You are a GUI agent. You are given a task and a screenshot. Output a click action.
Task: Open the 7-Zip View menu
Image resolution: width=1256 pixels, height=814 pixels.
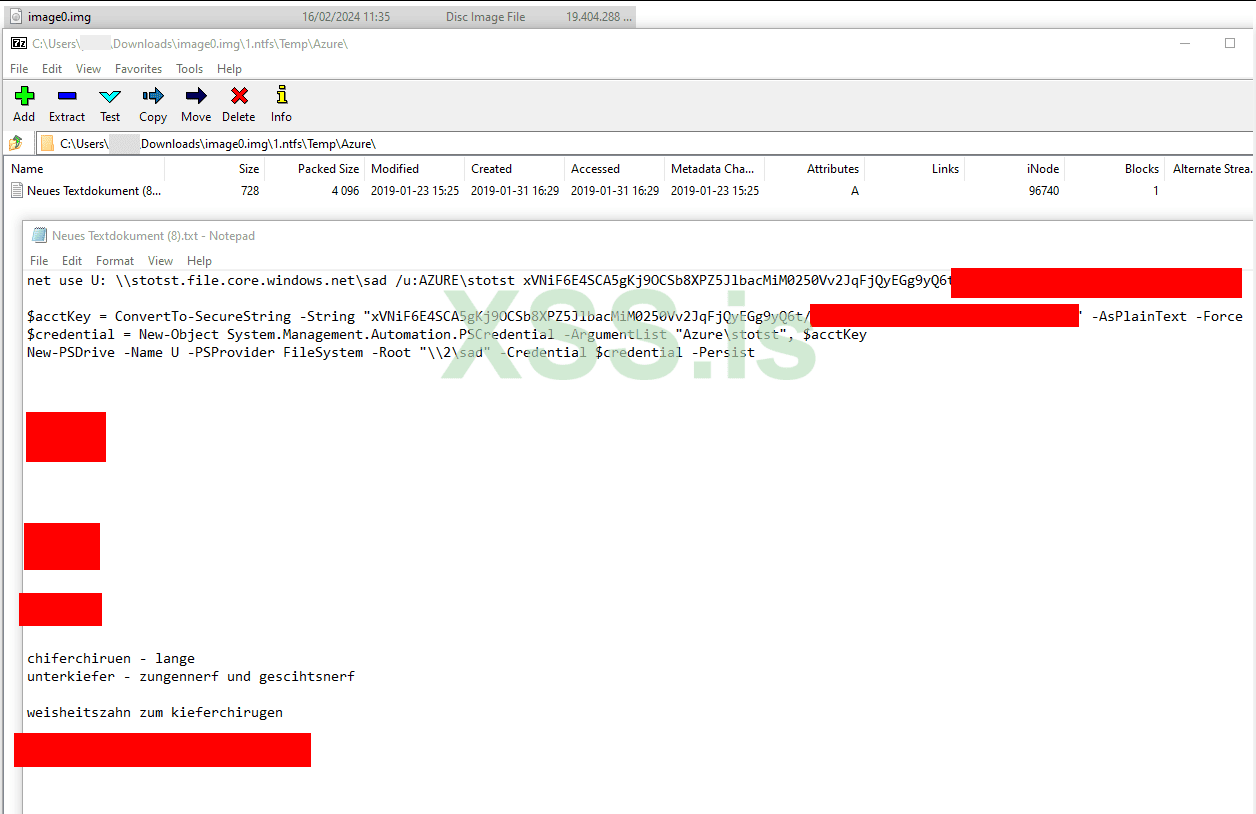(x=88, y=69)
